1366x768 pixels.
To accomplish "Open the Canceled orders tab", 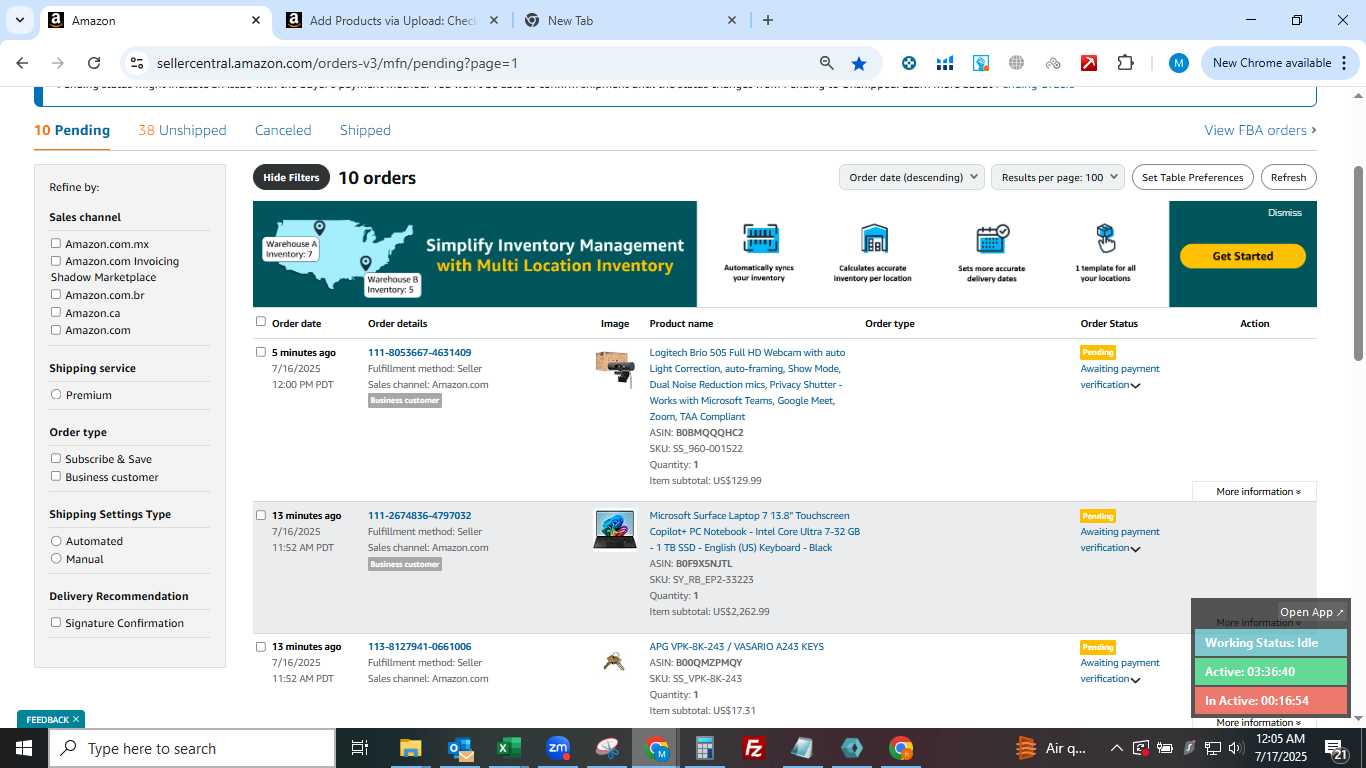I will [283, 130].
